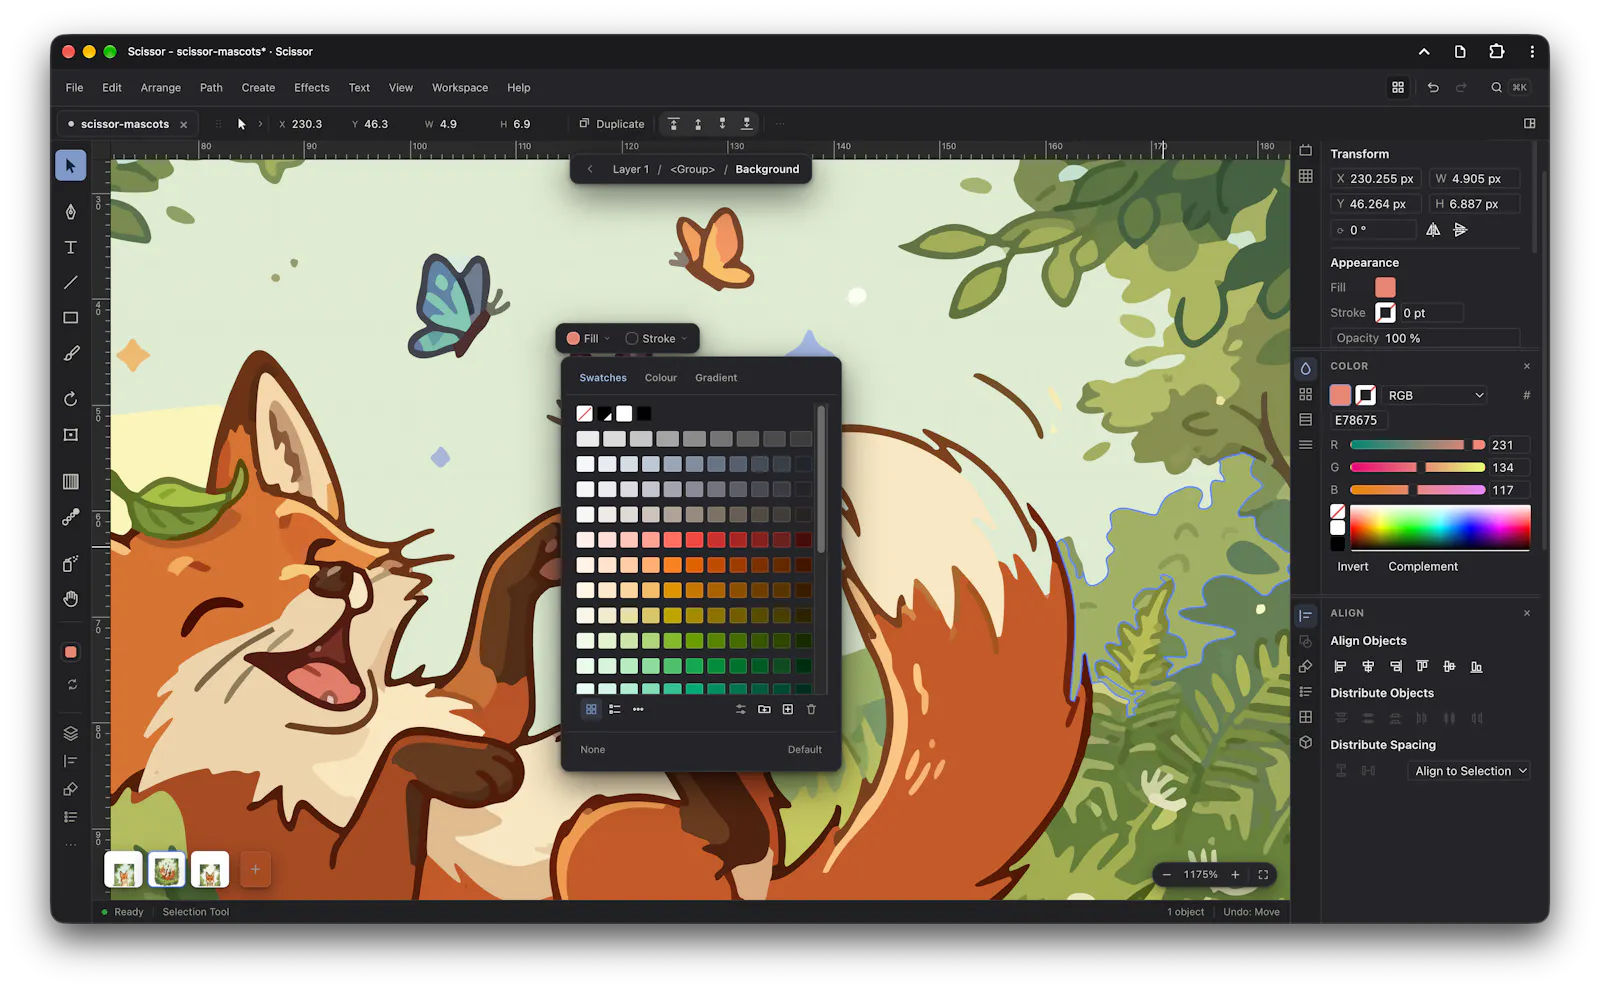The height and width of the screenshot is (990, 1600).
Task: Open the RGB colour model dropdown
Action: tap(1435, 396)
